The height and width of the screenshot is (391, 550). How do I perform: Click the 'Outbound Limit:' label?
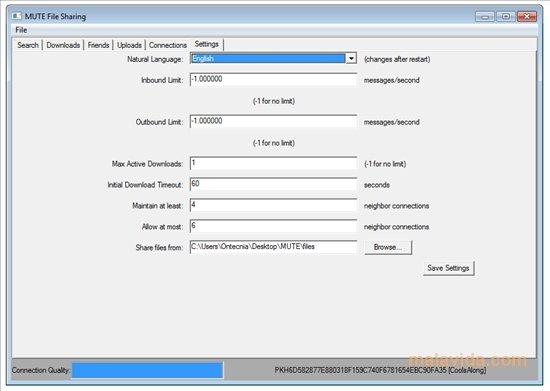[x=159, y=122]
